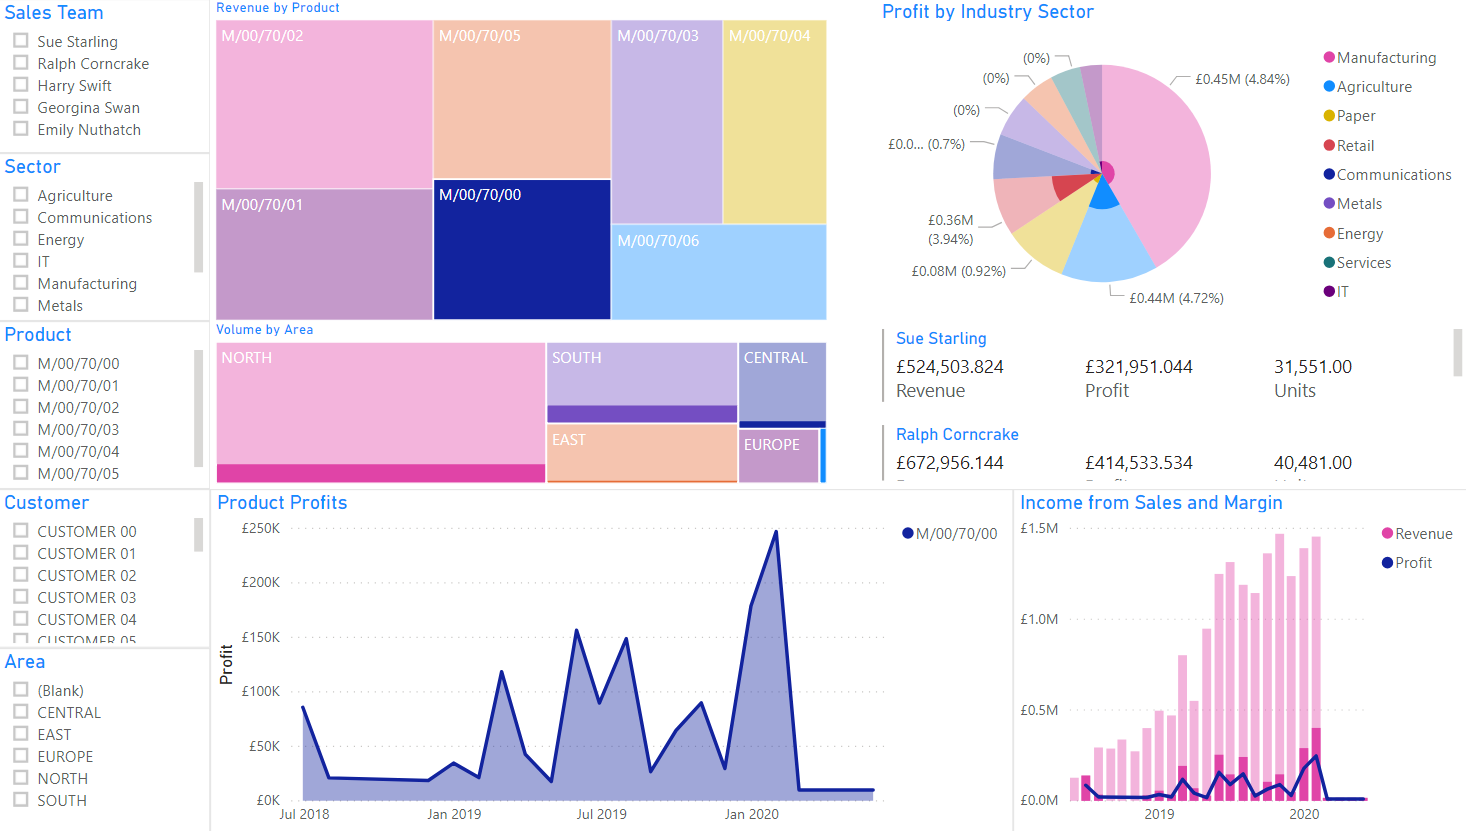Check product M/00/70/04 in slicer

click(20, 451)
